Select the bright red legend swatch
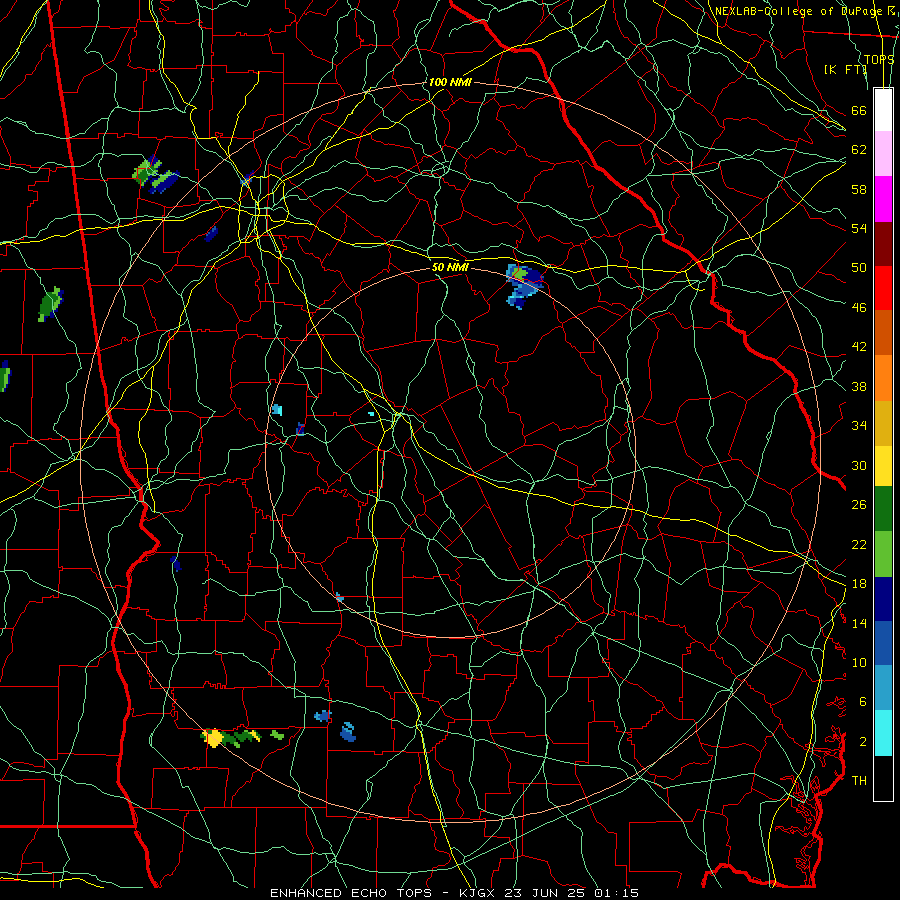Image resolution: width=900 pixels, height=900 pixels. point(883,288)
